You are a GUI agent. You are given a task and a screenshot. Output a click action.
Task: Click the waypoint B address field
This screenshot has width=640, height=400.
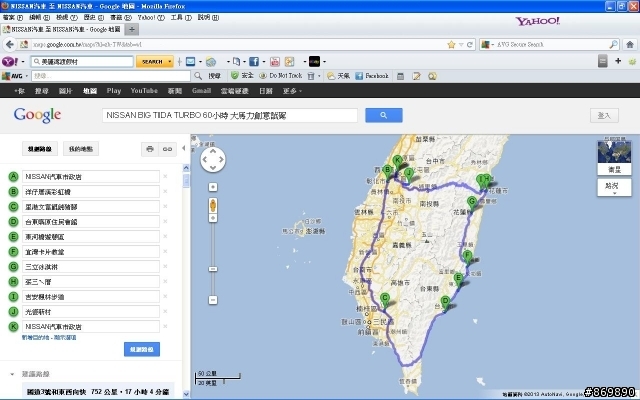click(x=91, y=191)
